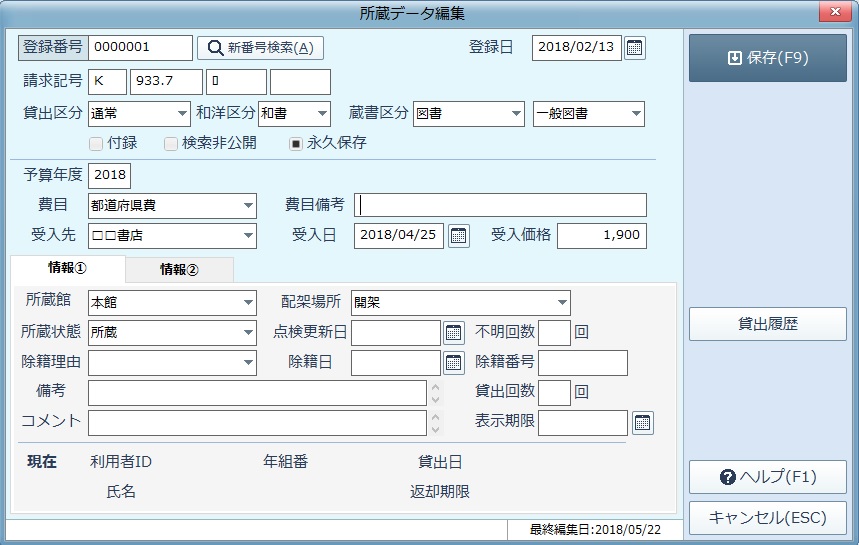Open the 点検更新日 calendar picker
The width and height of the screenshot is (859, 545).
coord(453,332)
